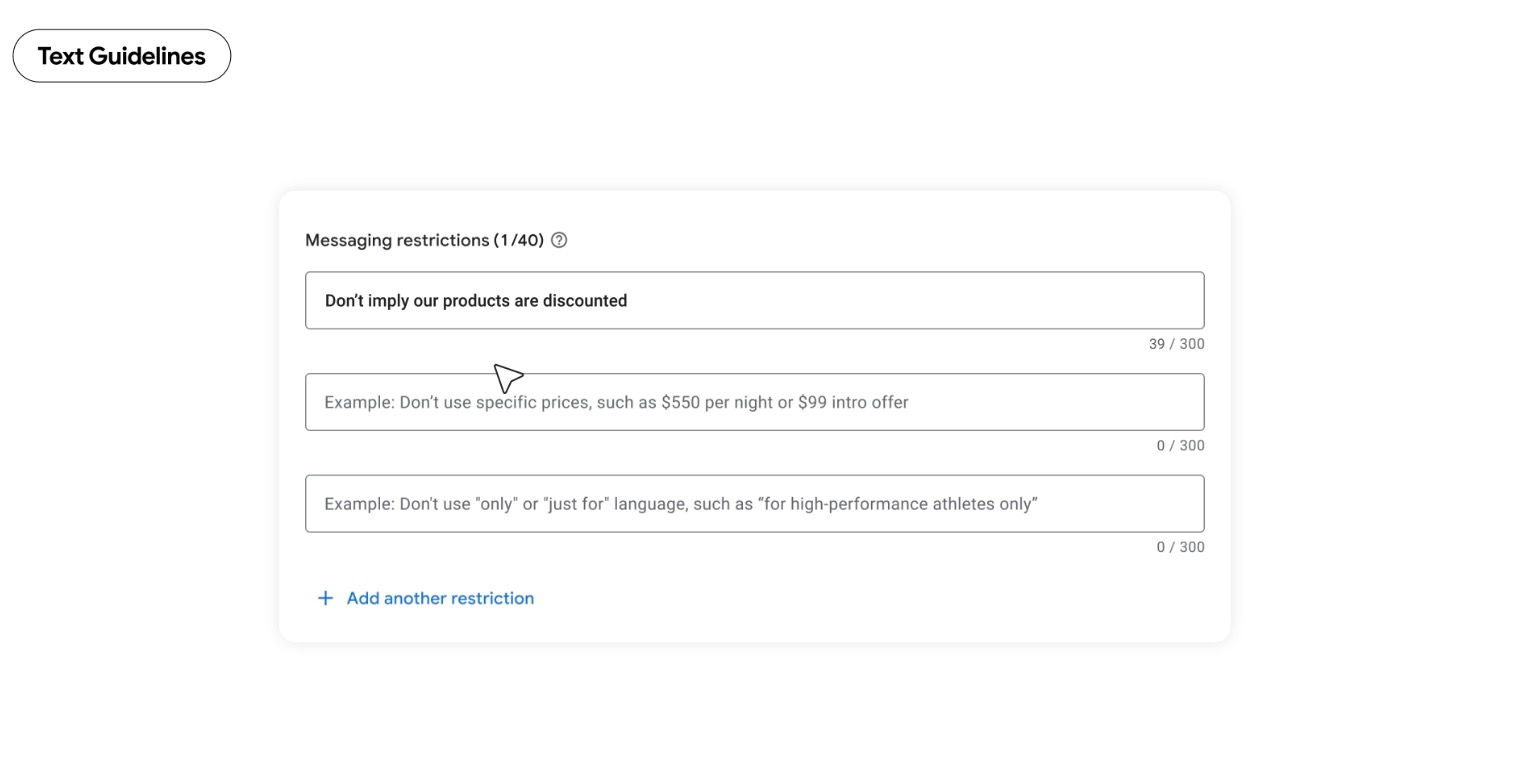Click the "just for" phrase in third field

pyautogui.click(x=576, y=504)
